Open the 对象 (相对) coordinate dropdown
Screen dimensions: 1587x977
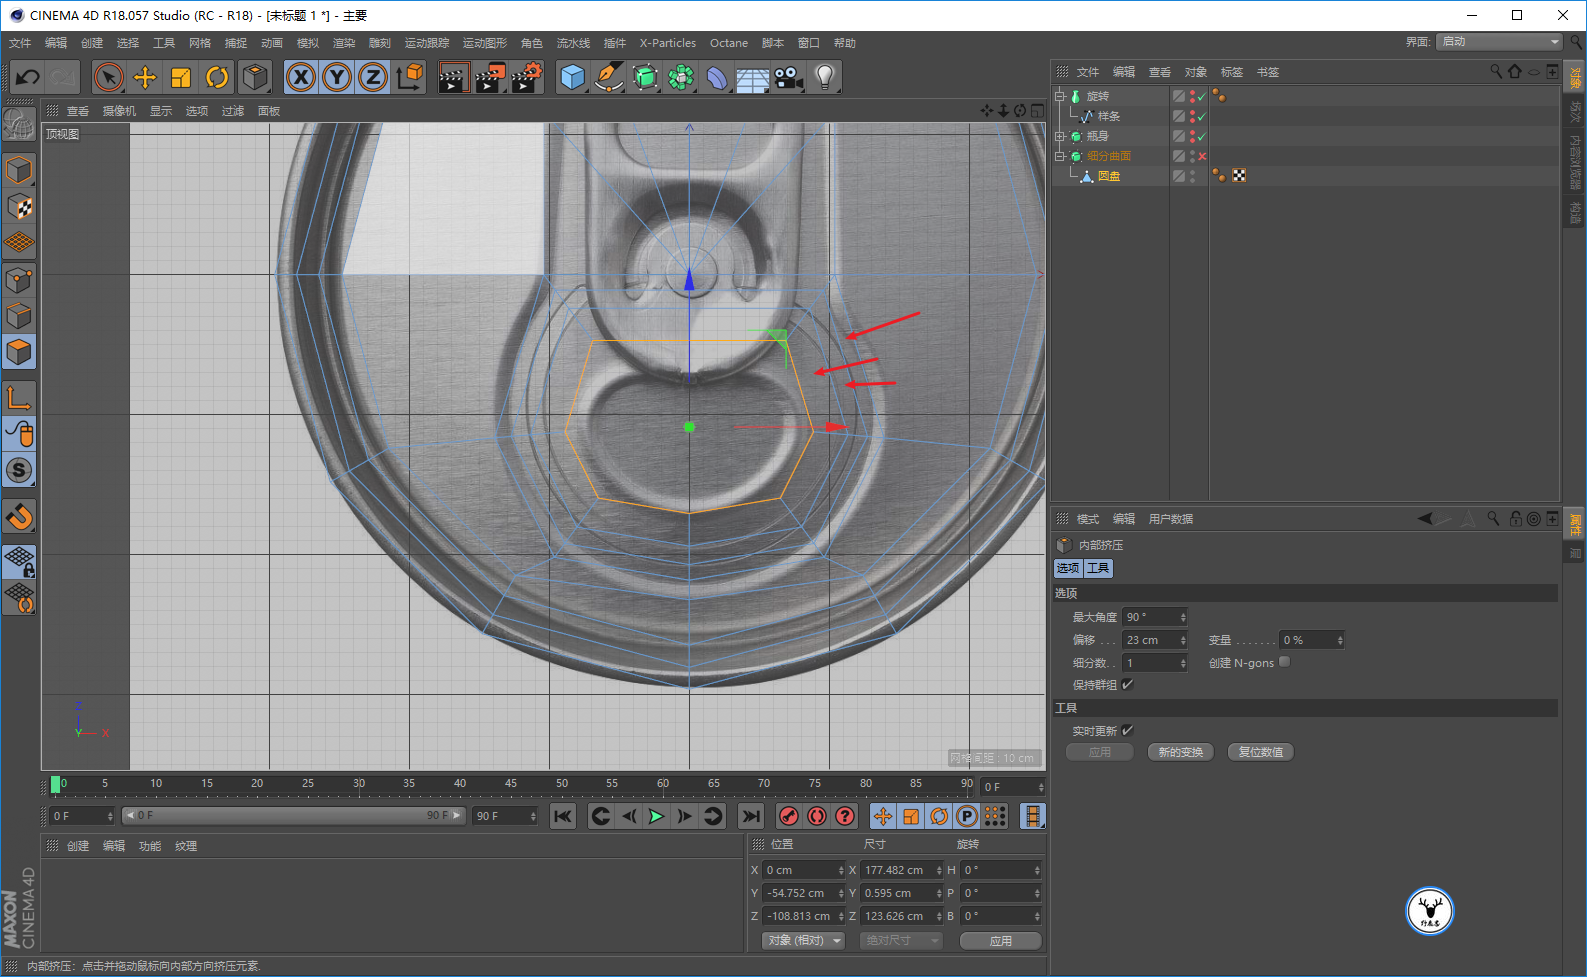pyautogui.click(x=804, y=940)
